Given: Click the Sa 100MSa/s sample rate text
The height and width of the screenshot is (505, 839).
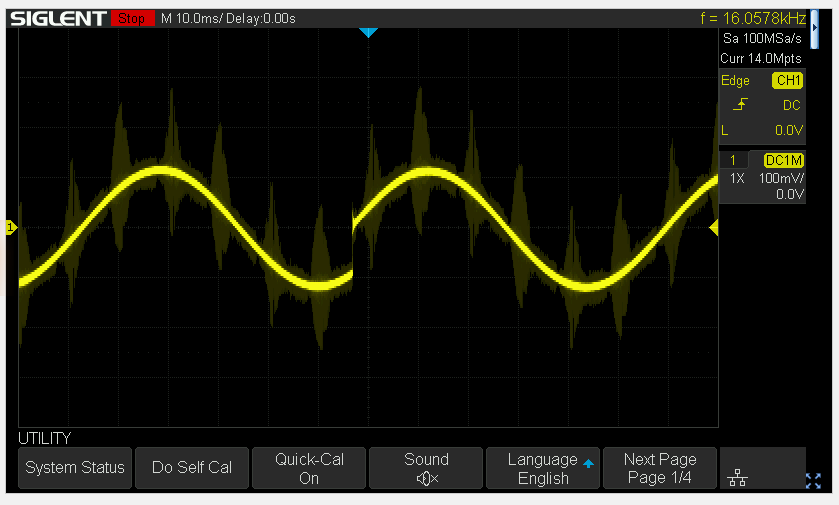Looking at the screenshot, I should (762, 39).
